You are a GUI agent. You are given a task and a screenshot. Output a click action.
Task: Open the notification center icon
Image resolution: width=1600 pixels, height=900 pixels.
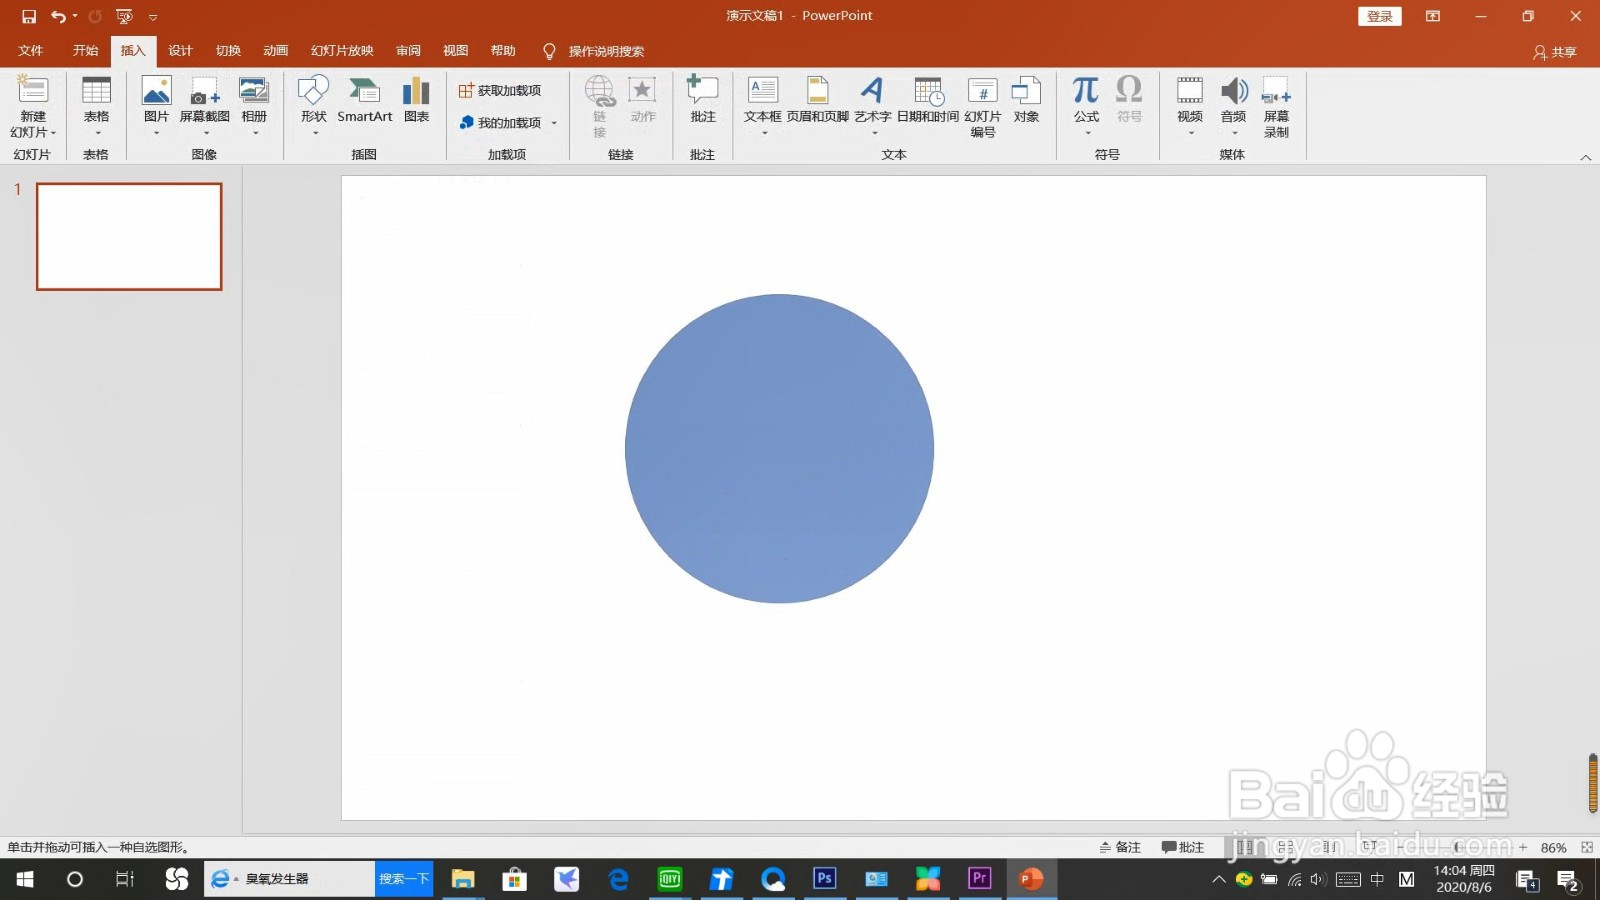1568,880
